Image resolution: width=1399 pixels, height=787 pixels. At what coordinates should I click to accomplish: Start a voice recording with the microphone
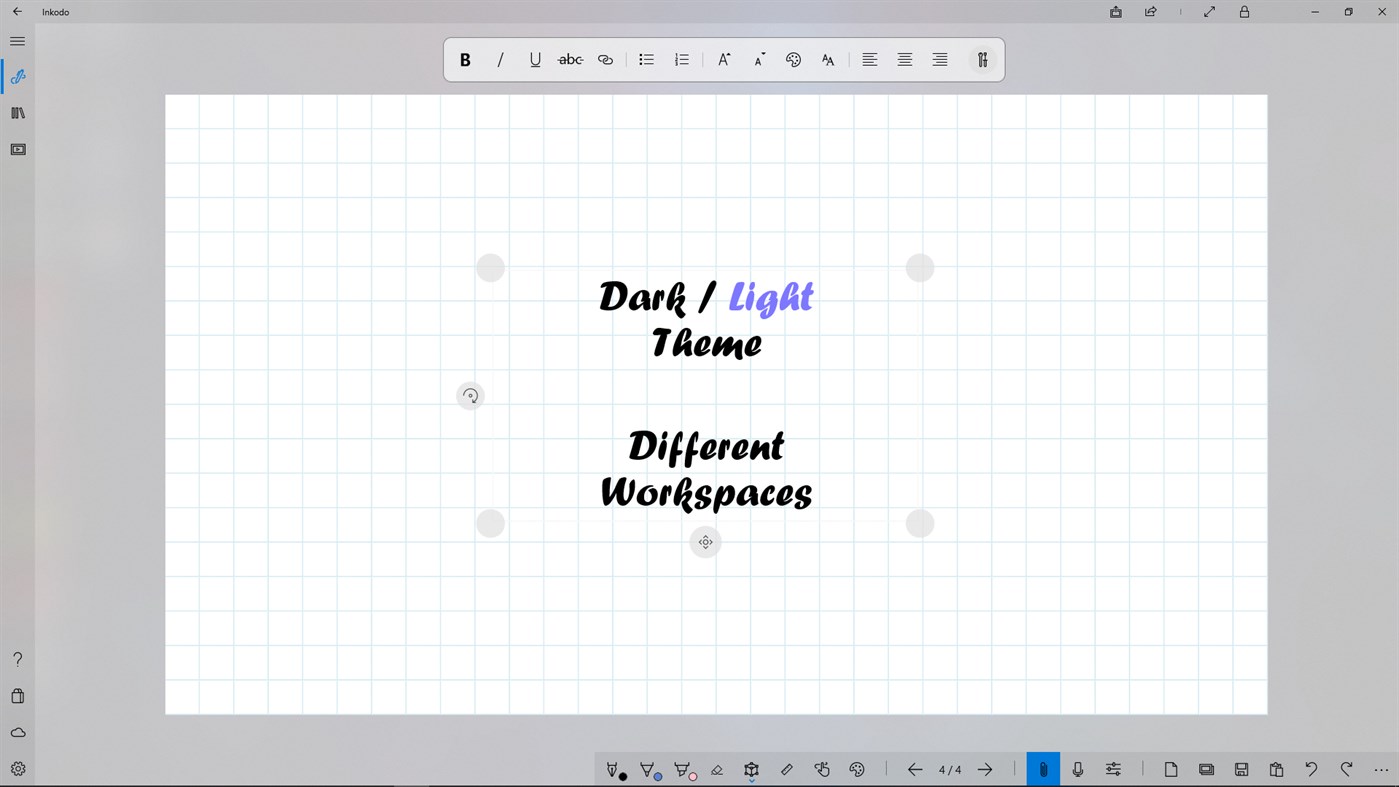click(x=1078, y=769)
